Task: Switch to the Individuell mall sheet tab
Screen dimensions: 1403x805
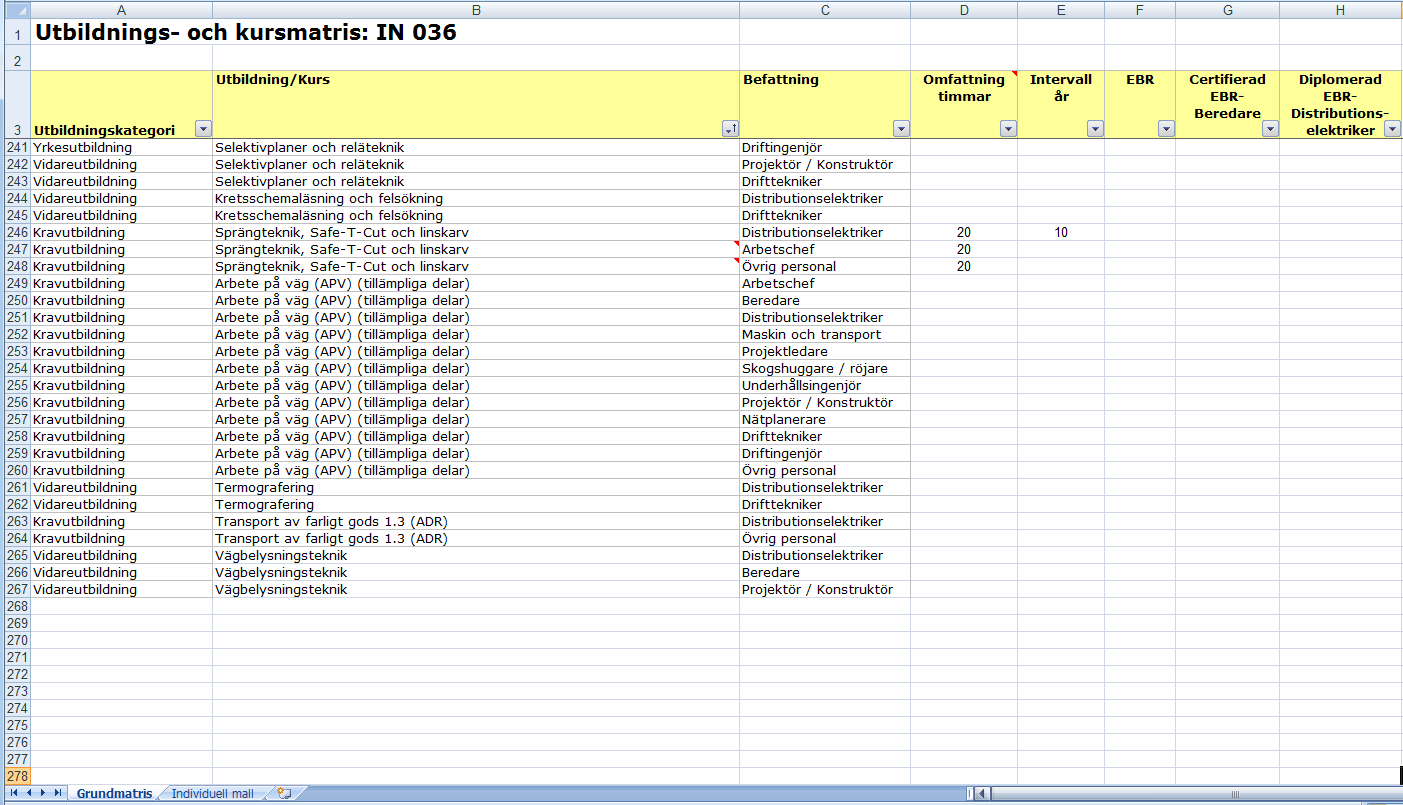Action: coord(212,794)
